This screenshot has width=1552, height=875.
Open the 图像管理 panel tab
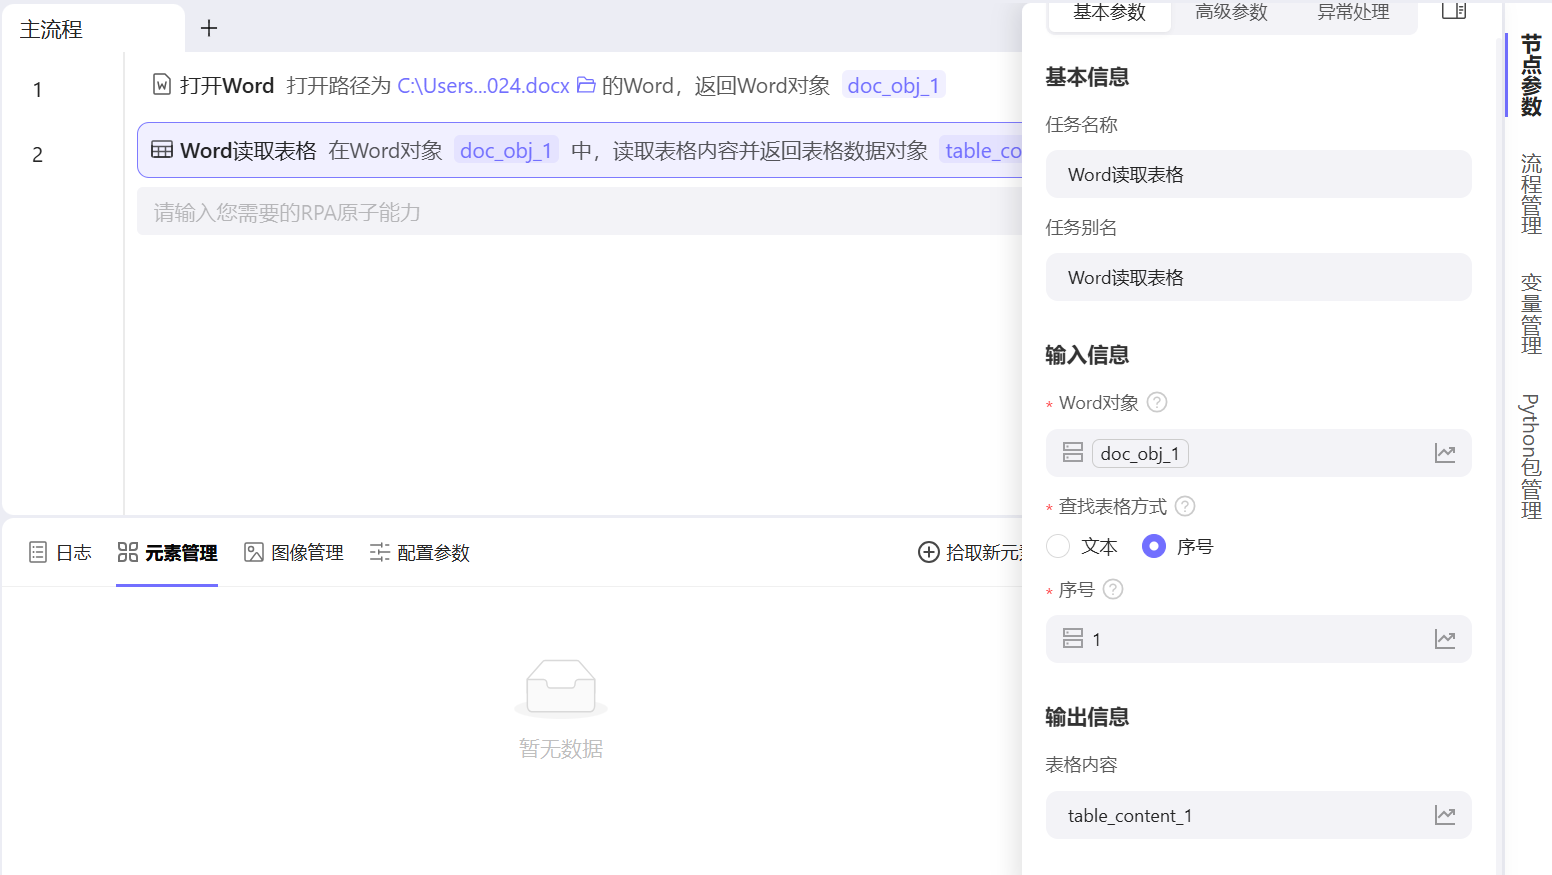pos(294,552)
